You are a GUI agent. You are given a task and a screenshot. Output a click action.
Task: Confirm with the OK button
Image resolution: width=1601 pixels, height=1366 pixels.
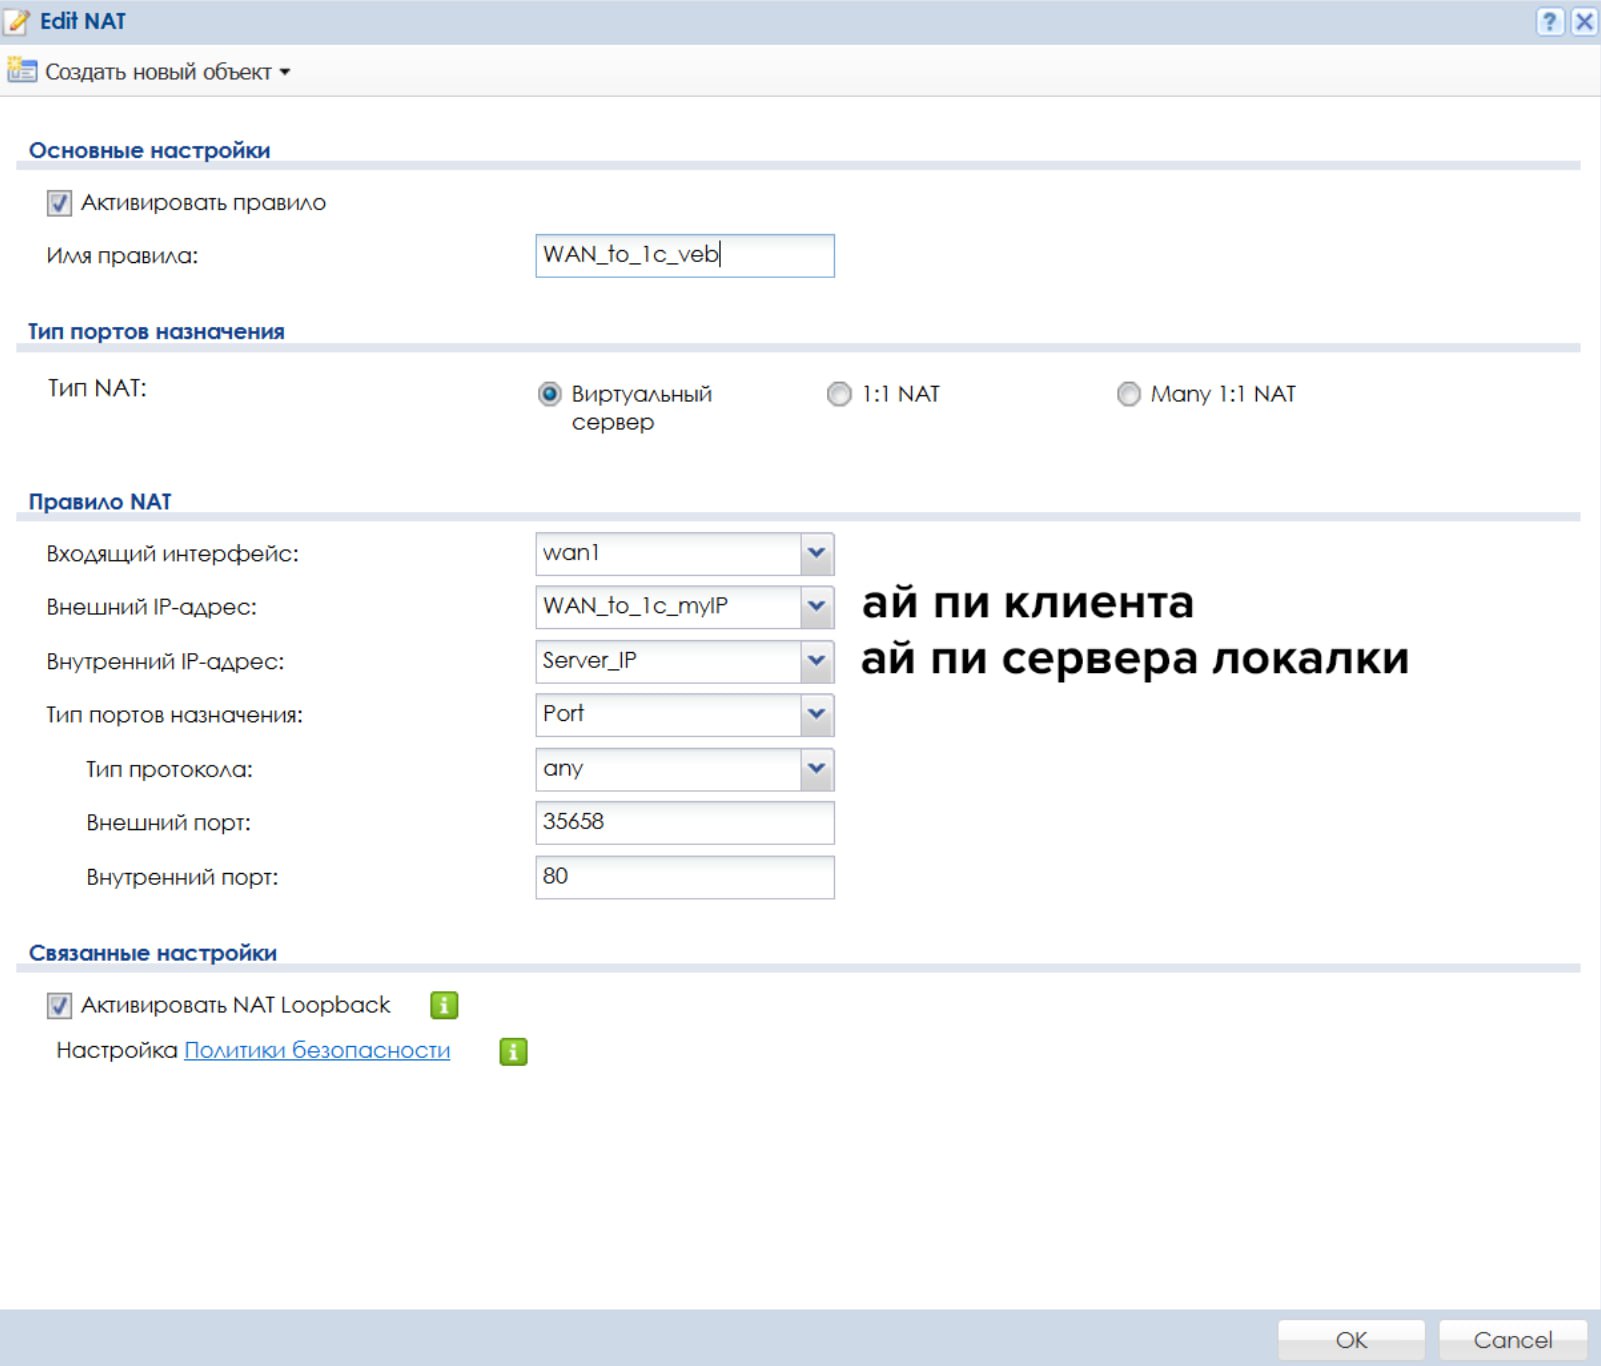point(1351,1340)
